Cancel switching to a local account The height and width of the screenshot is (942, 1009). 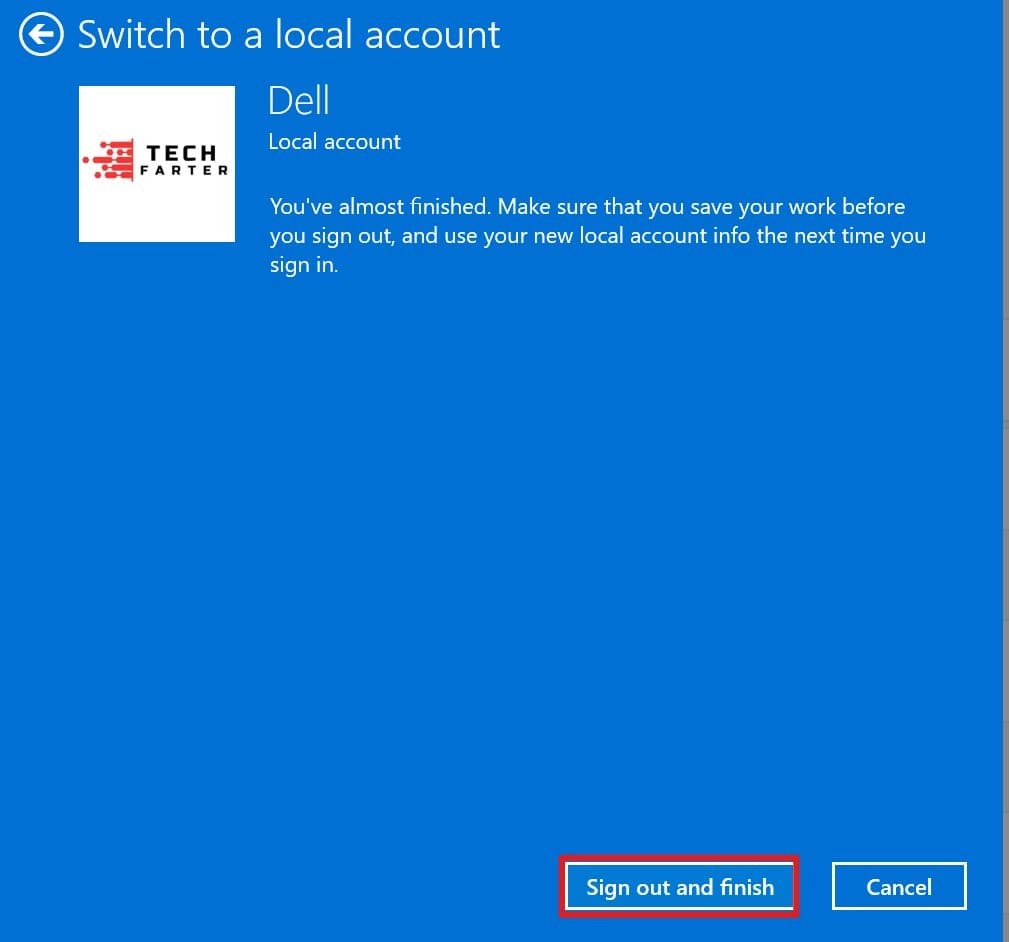(x=898, y=886)
